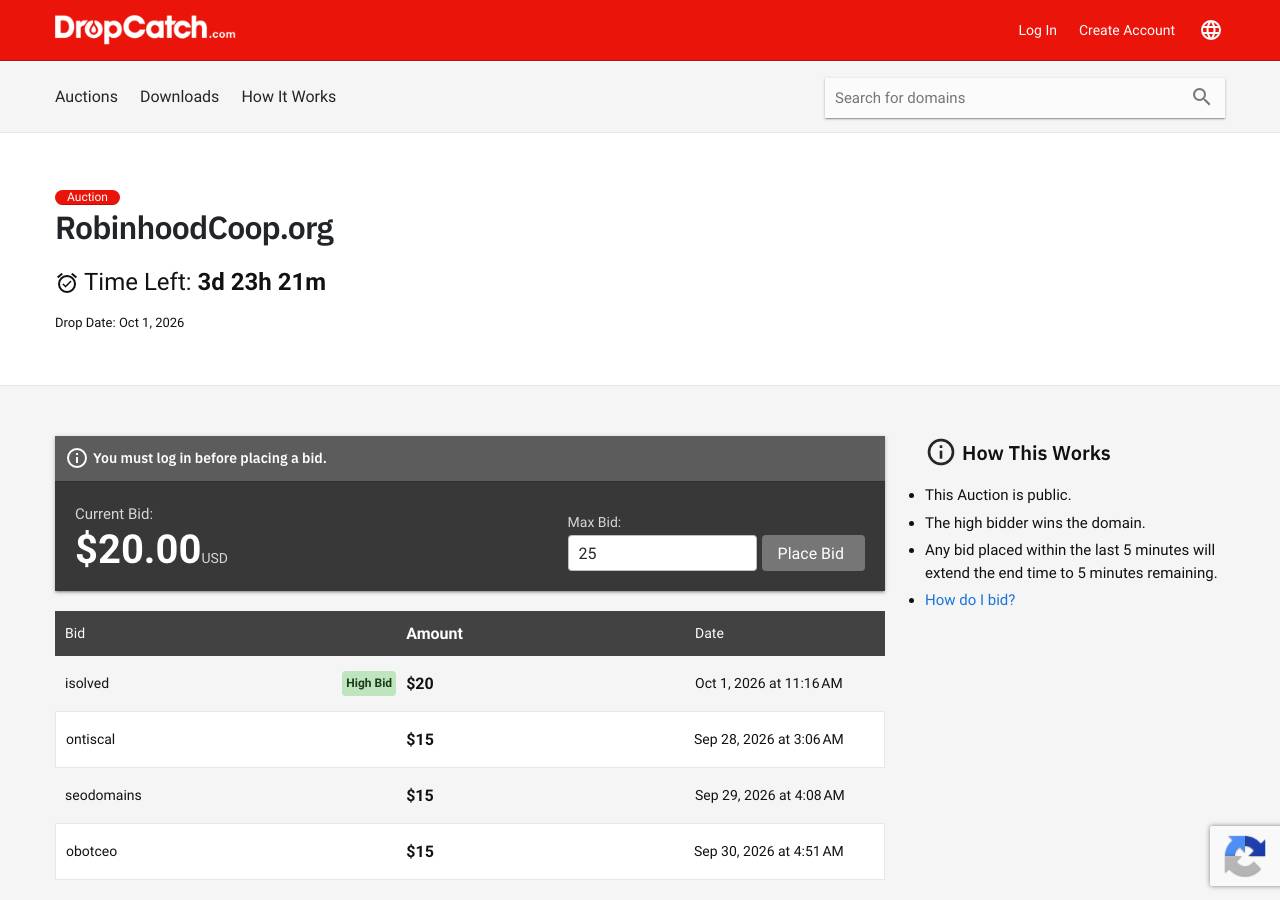Click the Bid column header
This screenshot has width=1280, height=900.
pyautogui.click(x=75, y=633)
